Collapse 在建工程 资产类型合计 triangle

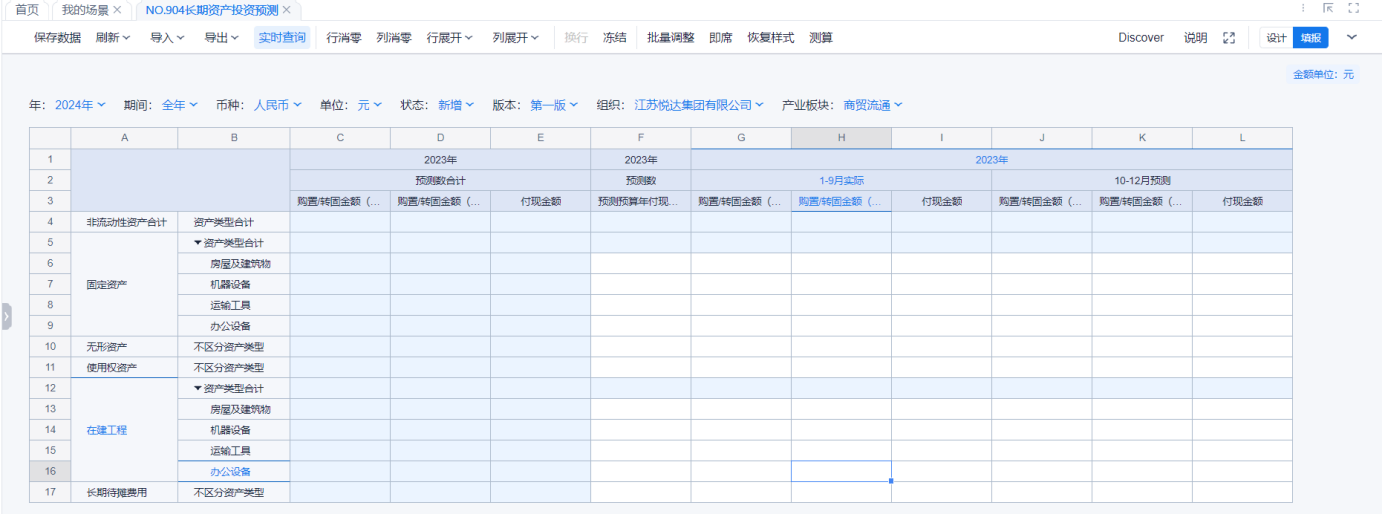pyautogui.click(x=198, y=388)
